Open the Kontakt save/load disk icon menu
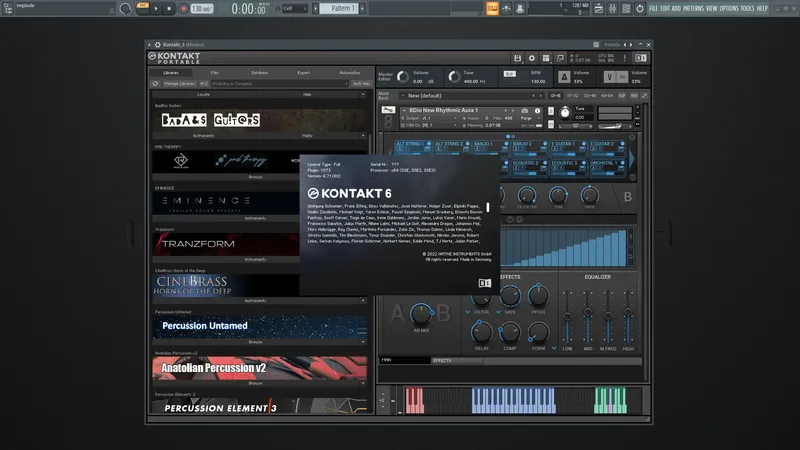800x450 pixels. [517, 58]
